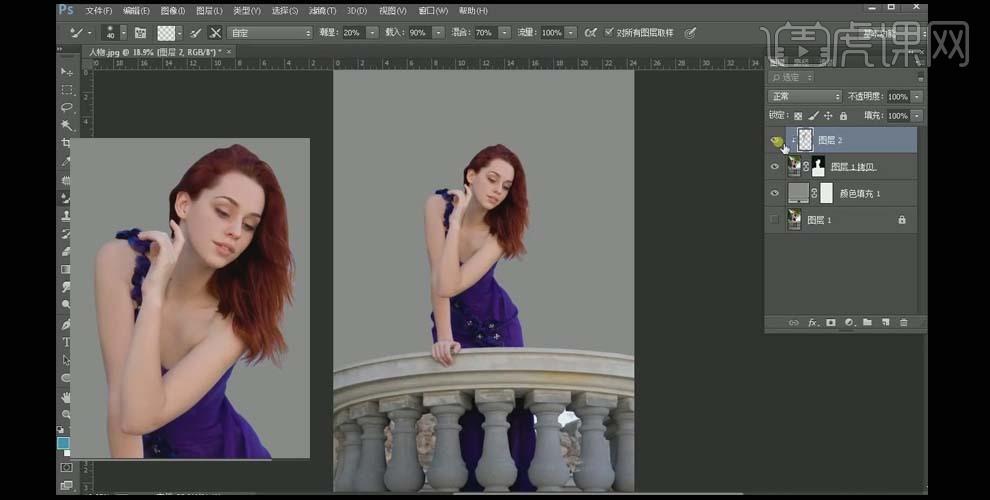Create a new group with the folder icon
990x500 pixels.
click(868, 323)
